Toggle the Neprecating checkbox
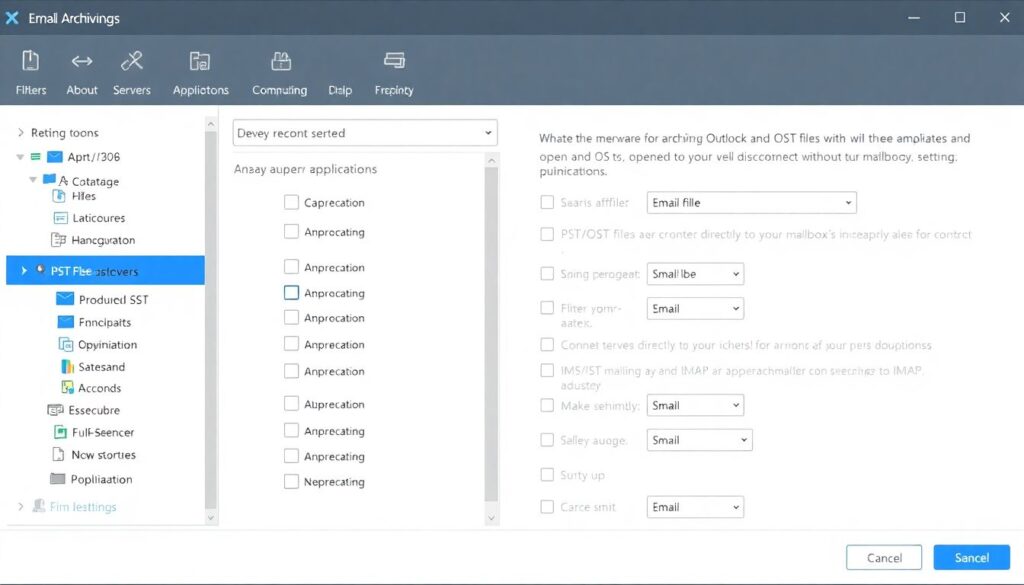This screenshot has height=585, width=1024. tap(291, 481)
